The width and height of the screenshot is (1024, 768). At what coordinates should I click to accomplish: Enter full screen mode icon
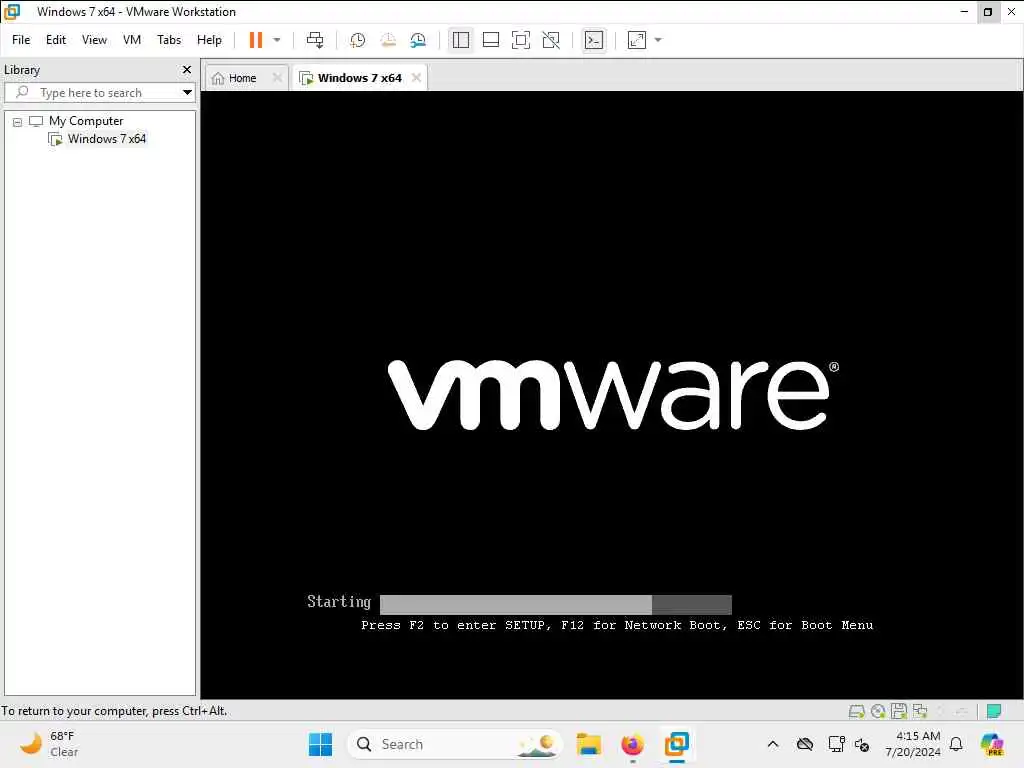(520, 40)
